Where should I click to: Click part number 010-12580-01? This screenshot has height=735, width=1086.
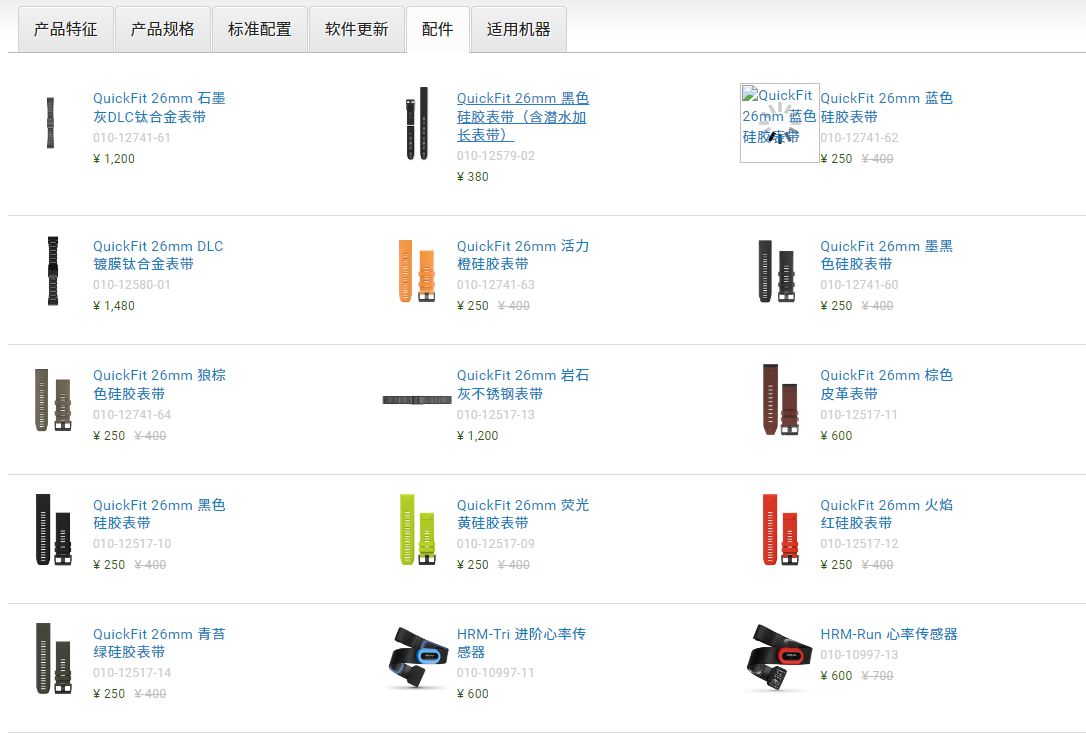[132, 285]
